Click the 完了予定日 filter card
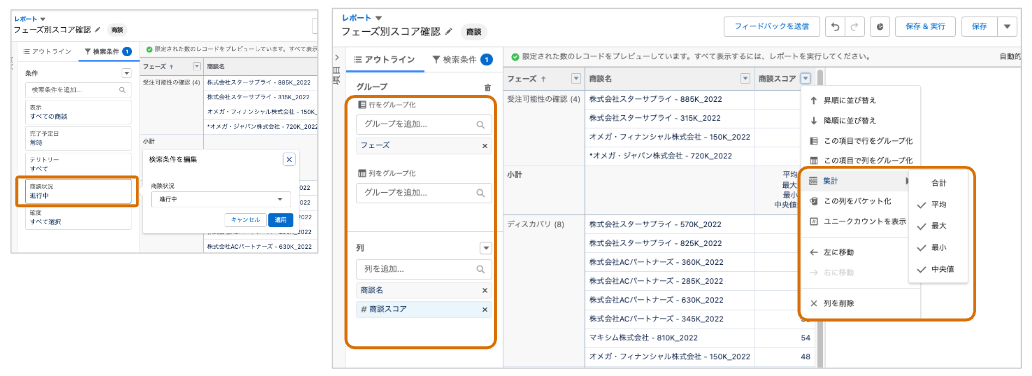 [78, 138]
